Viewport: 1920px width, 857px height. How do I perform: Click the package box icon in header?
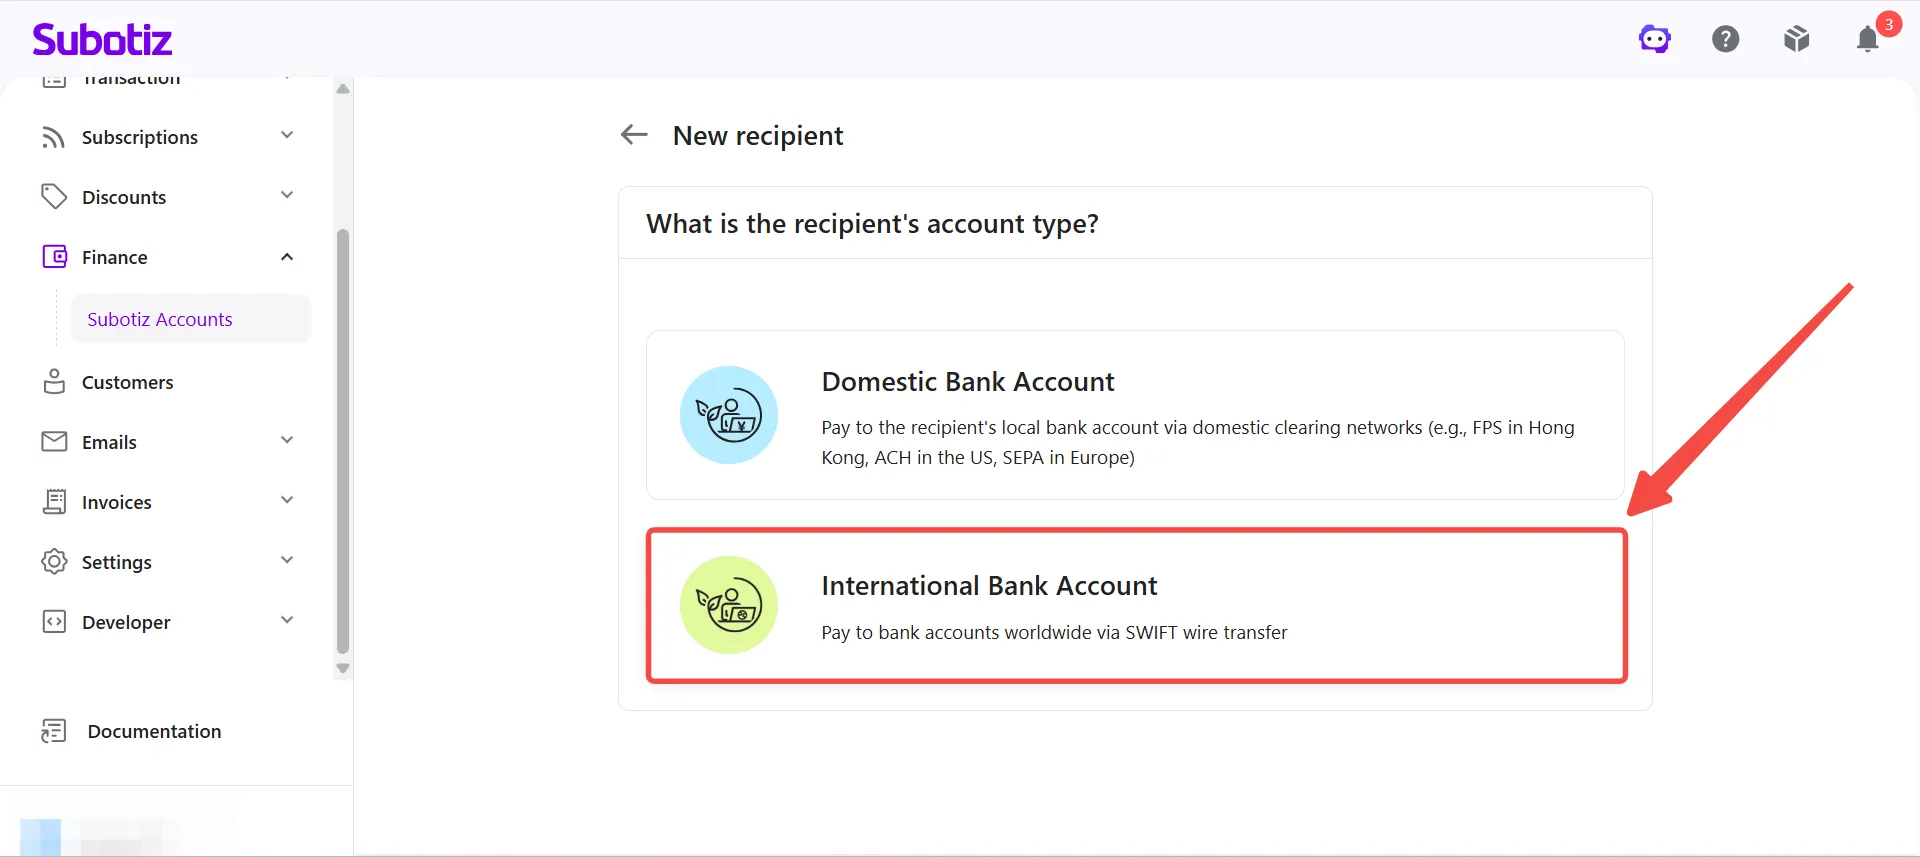1797,39
